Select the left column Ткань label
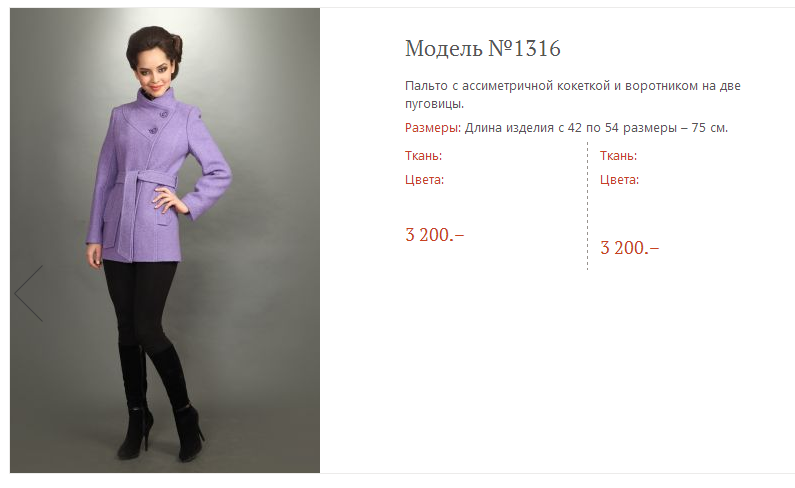The image size is (795, 488). pos(423,156)
